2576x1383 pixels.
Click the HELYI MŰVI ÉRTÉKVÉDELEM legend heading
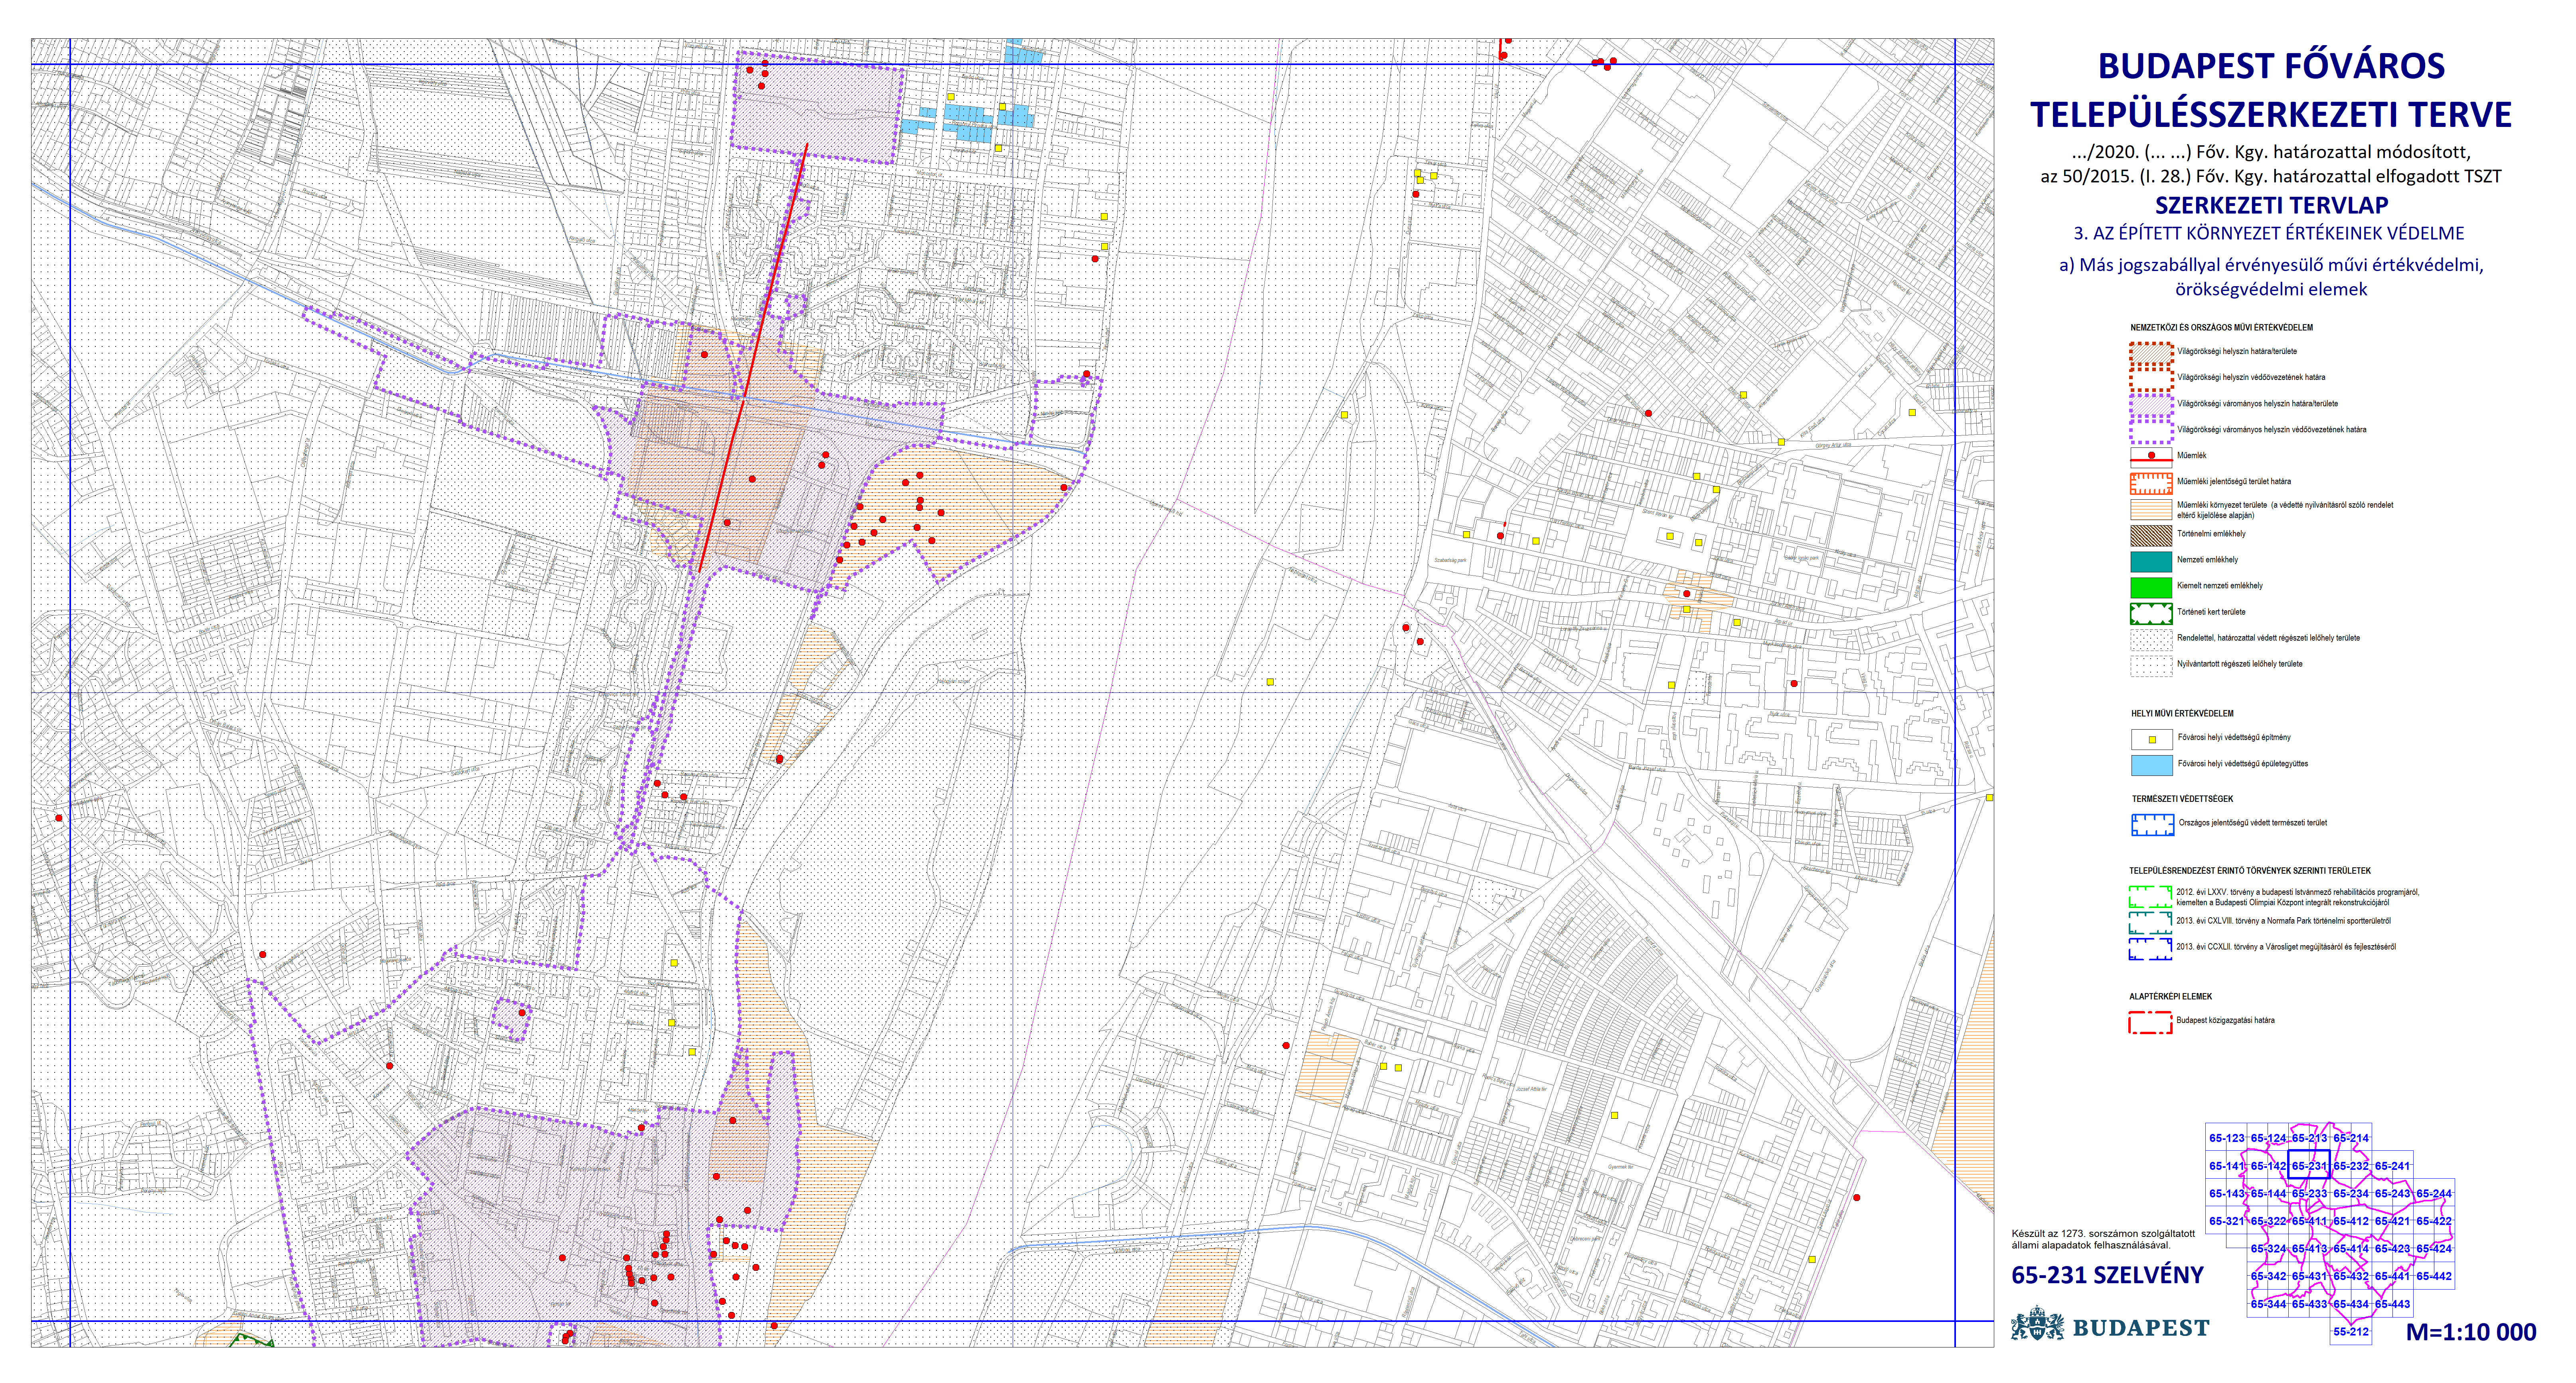point(2182,713)
